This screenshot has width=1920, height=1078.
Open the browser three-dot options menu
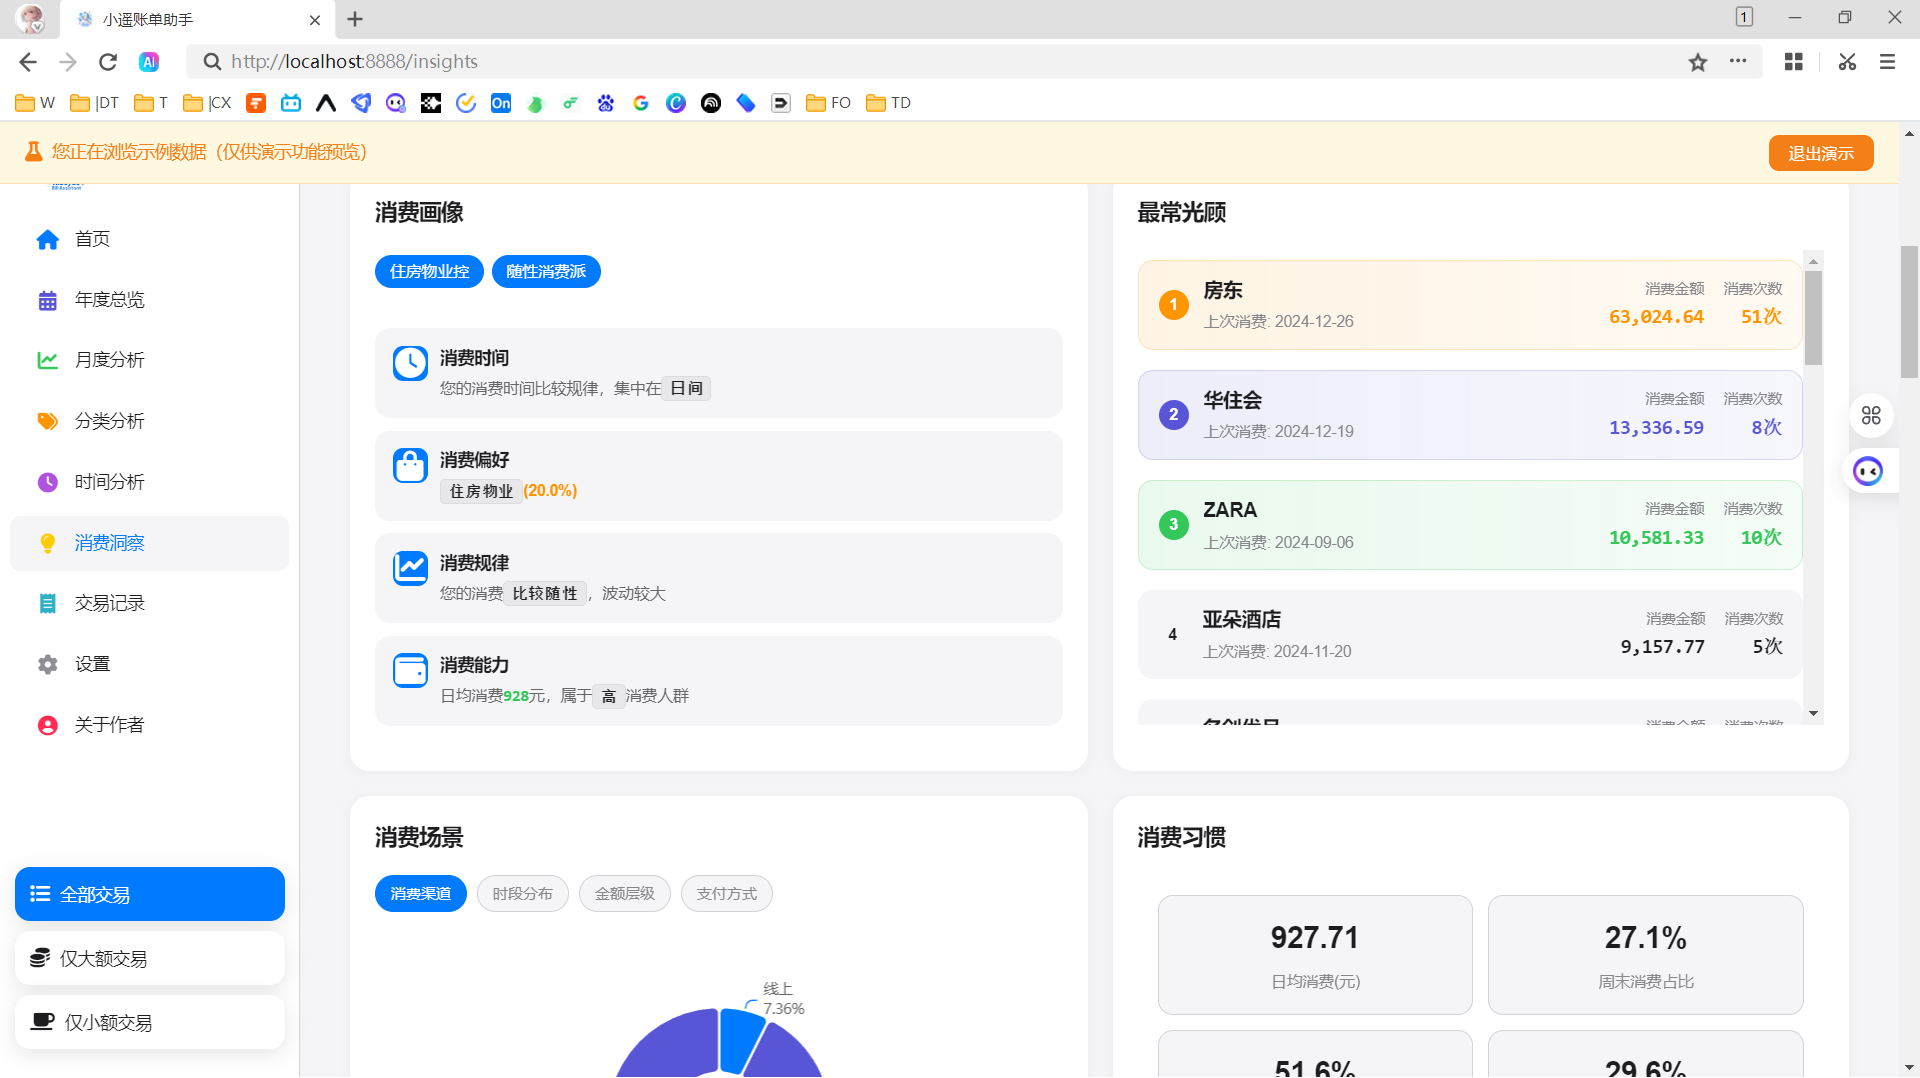tap(1737, 61)
